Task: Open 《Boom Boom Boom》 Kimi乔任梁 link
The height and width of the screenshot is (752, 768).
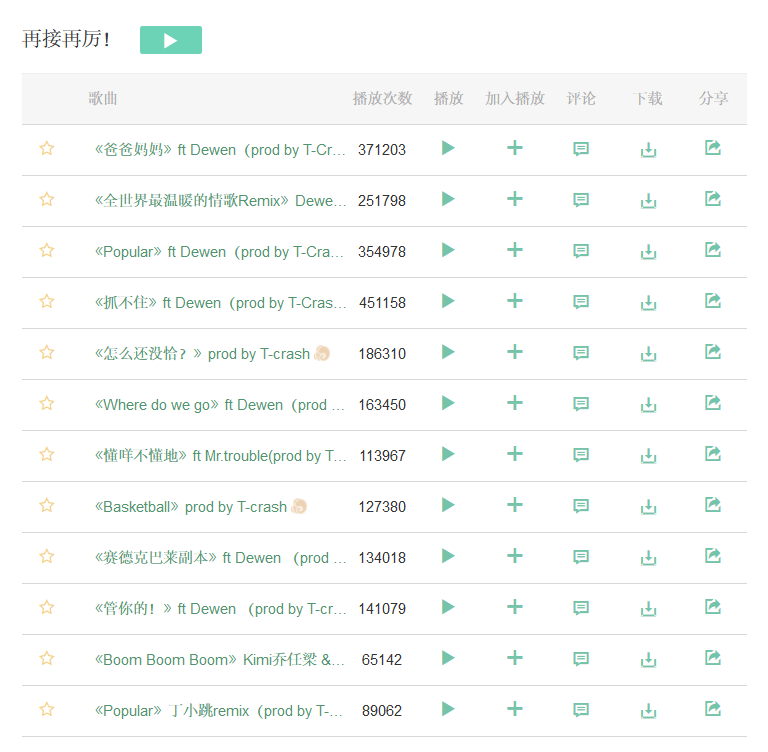Action: pos(219,659)
